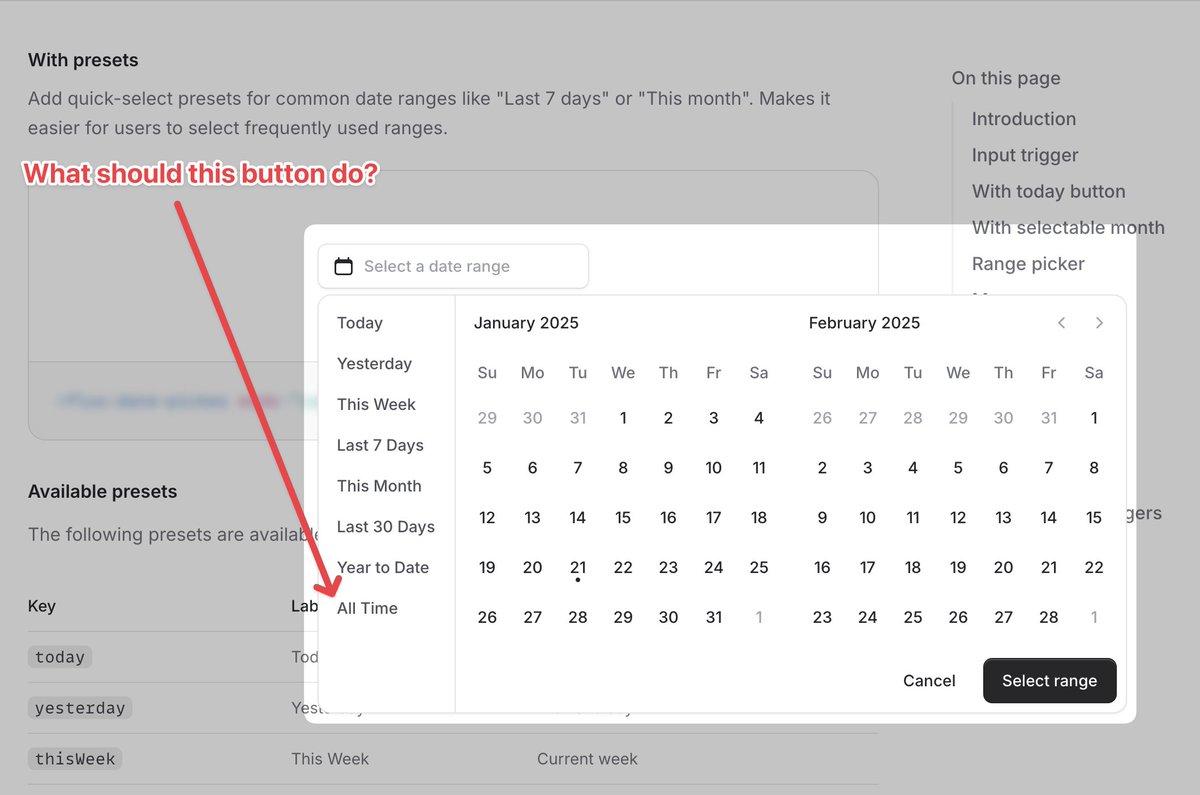The image size is (1200, 795).
Task: Pick the Last 7 Days preset
Action: click(380, 445)
